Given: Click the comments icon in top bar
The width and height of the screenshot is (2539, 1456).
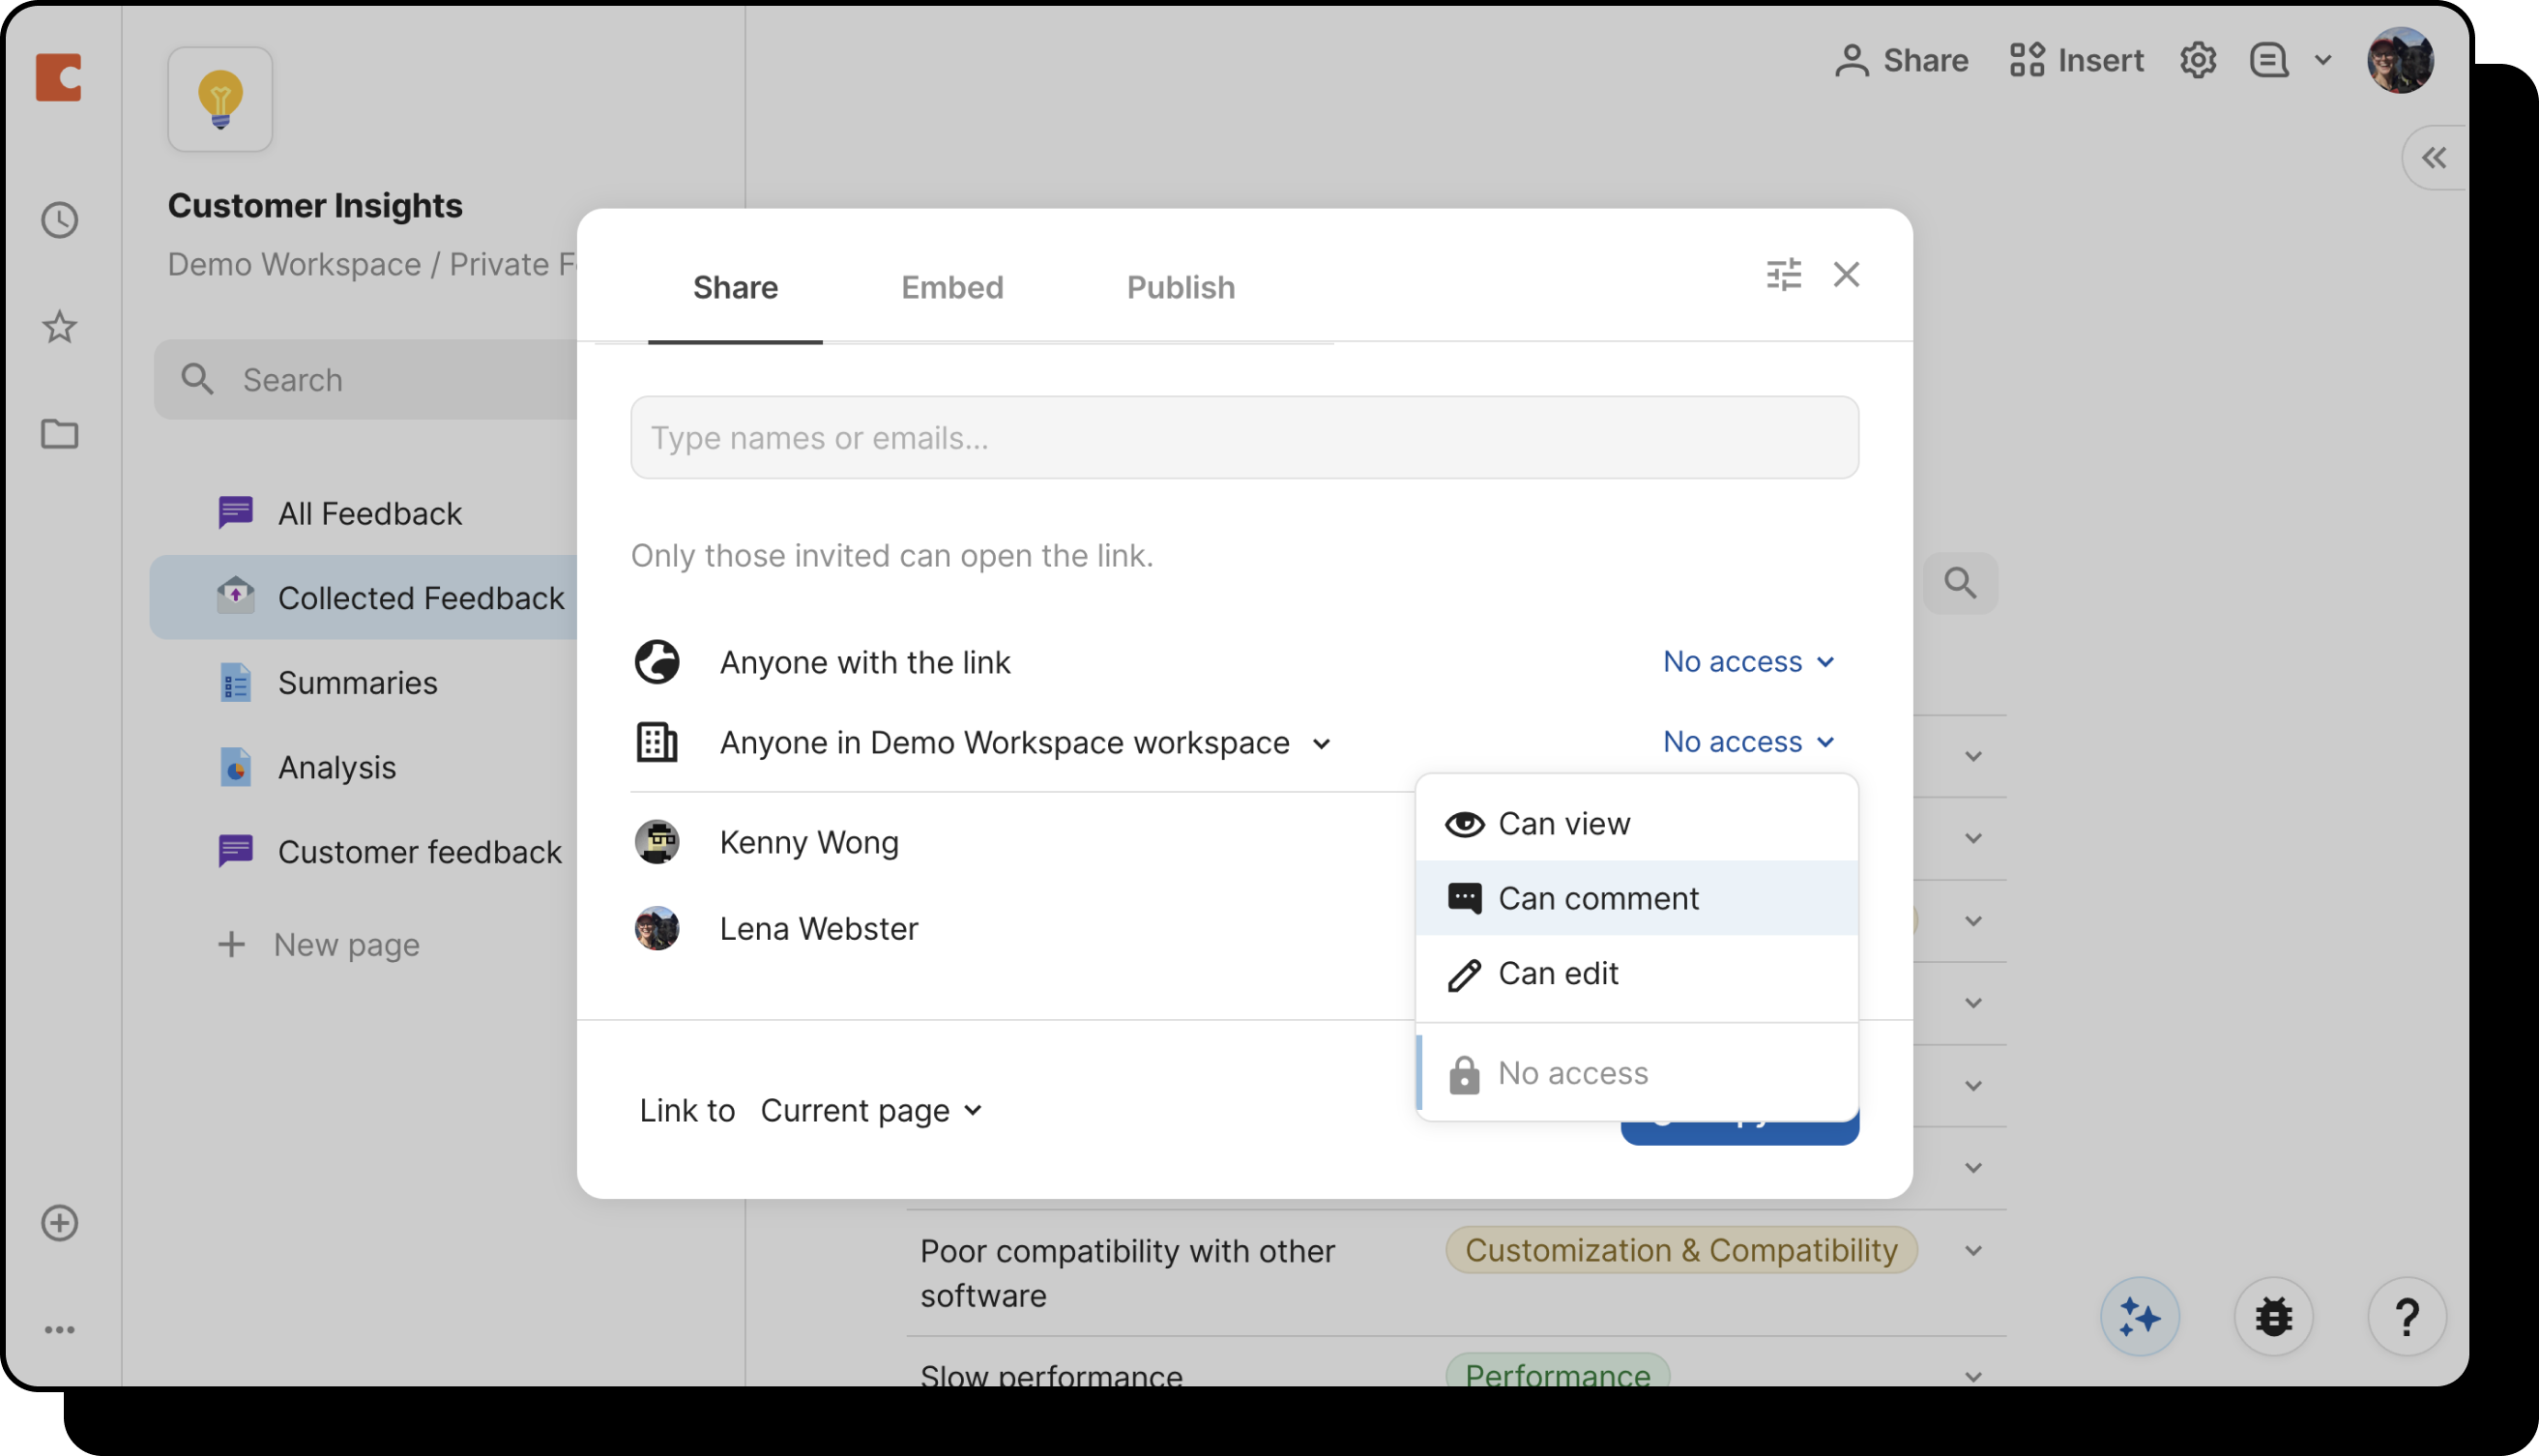Looking at the screenshot, I should point(2269,60).
